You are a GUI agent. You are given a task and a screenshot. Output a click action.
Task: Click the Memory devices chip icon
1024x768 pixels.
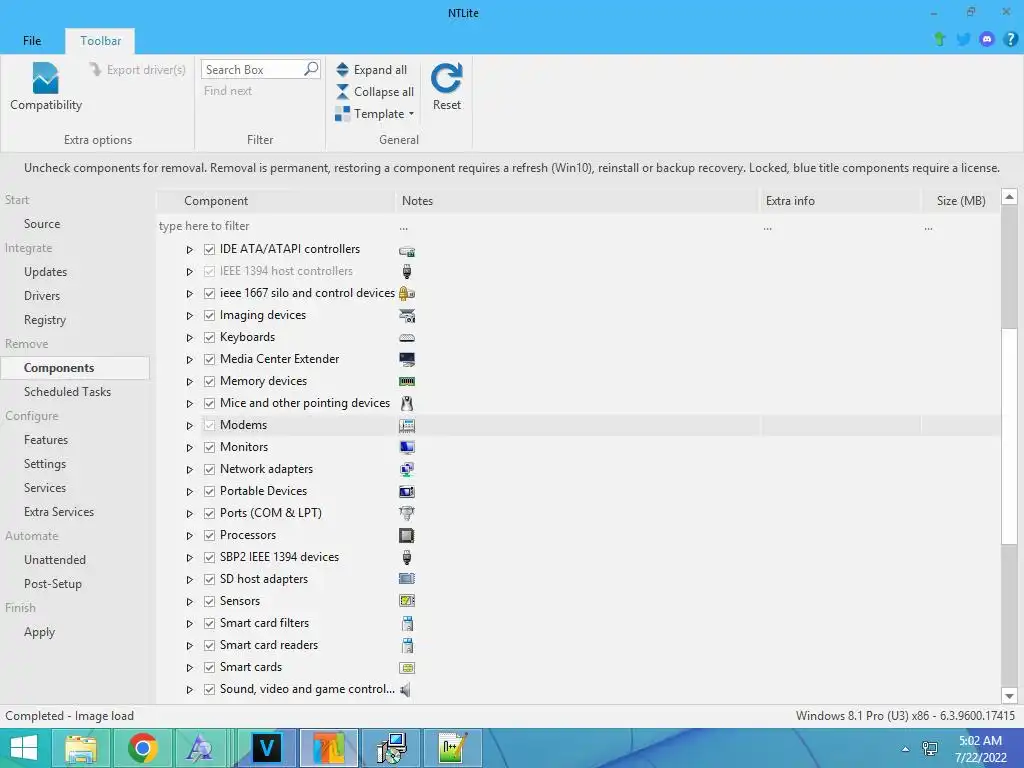407,381
